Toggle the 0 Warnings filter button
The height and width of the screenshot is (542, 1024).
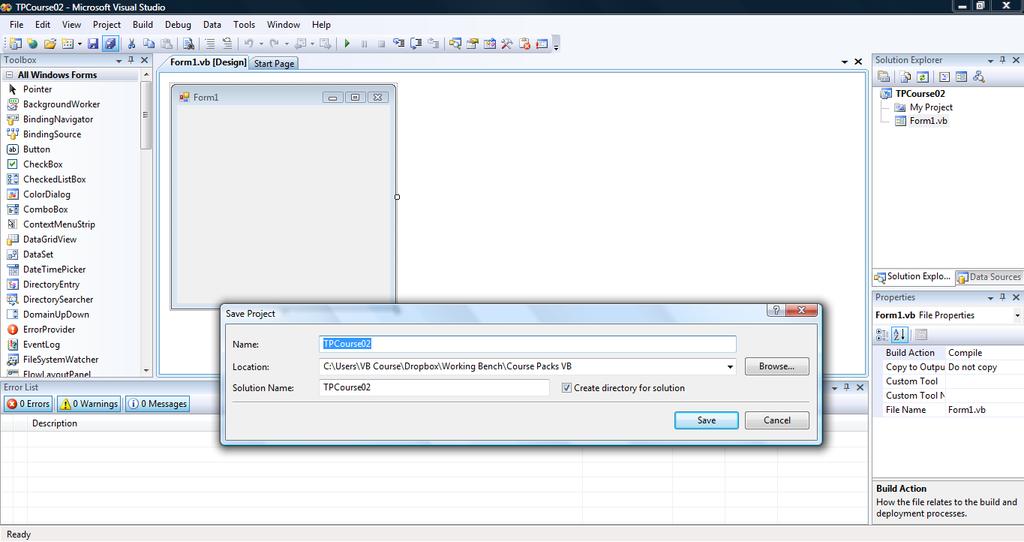[x=89, y=404]
